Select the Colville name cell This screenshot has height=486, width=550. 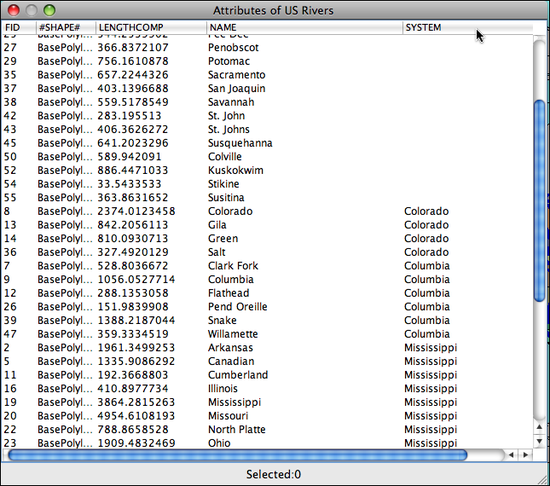point(224,157)
